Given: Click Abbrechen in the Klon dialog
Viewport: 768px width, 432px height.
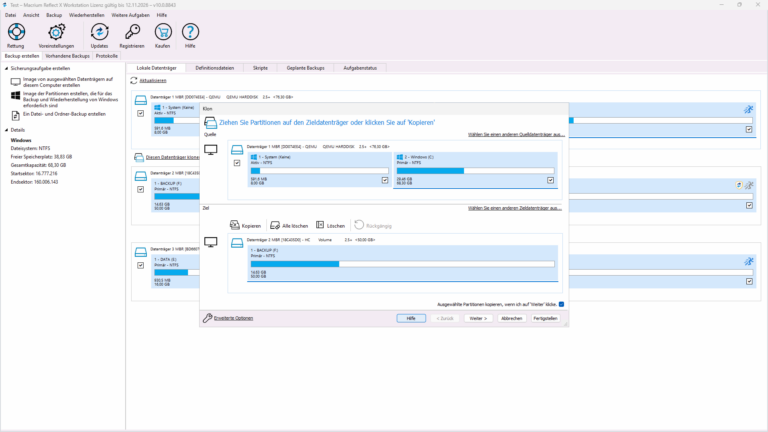Looking at the screenshot, I should 511,318.
